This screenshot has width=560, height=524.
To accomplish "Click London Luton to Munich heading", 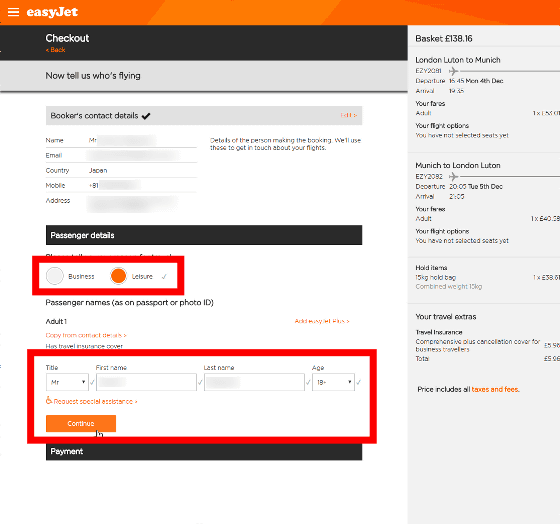I will pos(458,60).
